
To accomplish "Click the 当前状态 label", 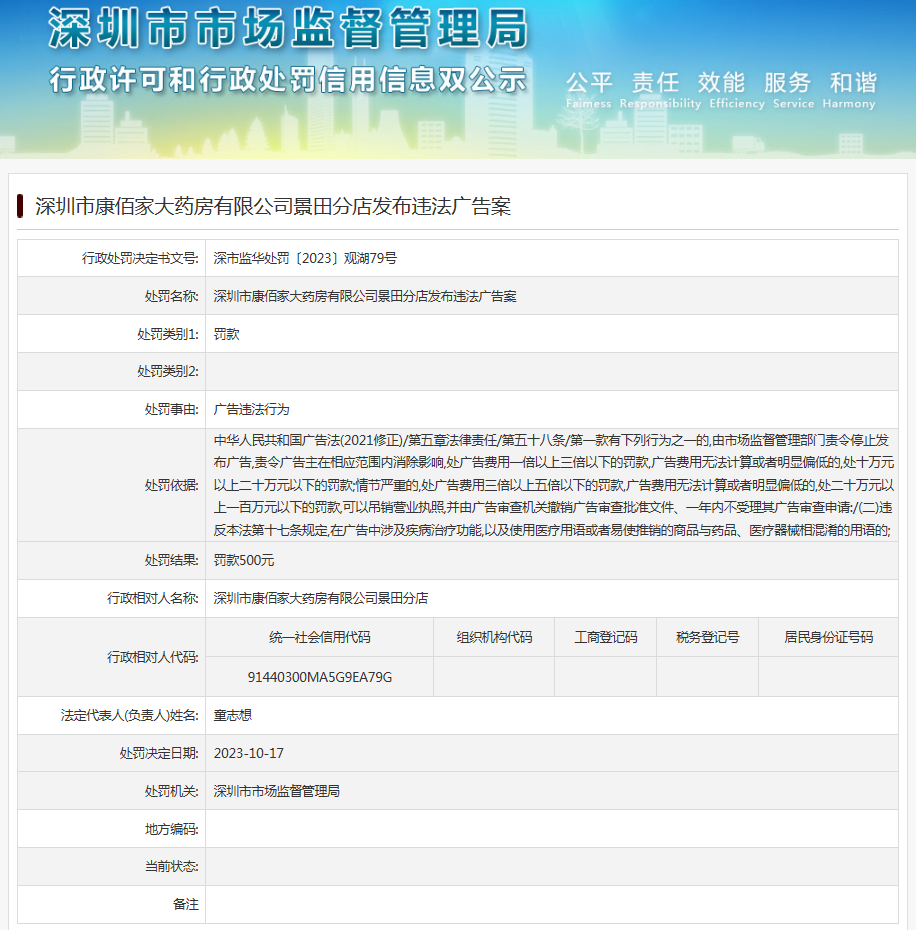I will pyautogui.click(x=171, y=867).
